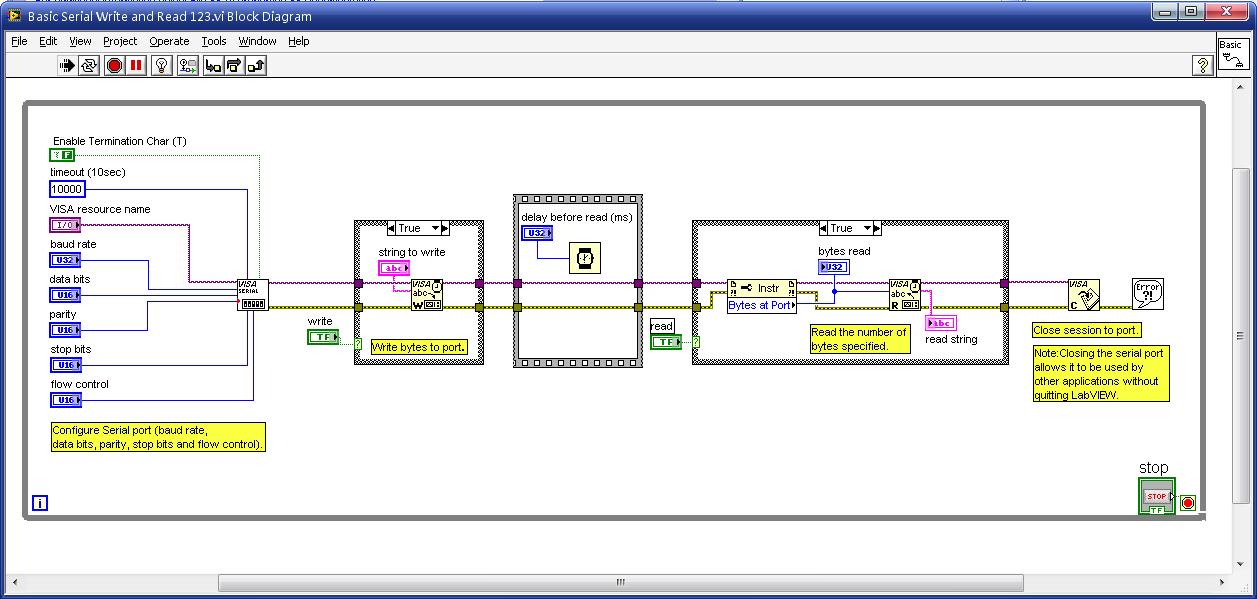The height and width of the screenshot is (599, 1257).
Task: Click the horizontal scrollbar thumb
Action: pyautogui.click(x=620, y=582)
